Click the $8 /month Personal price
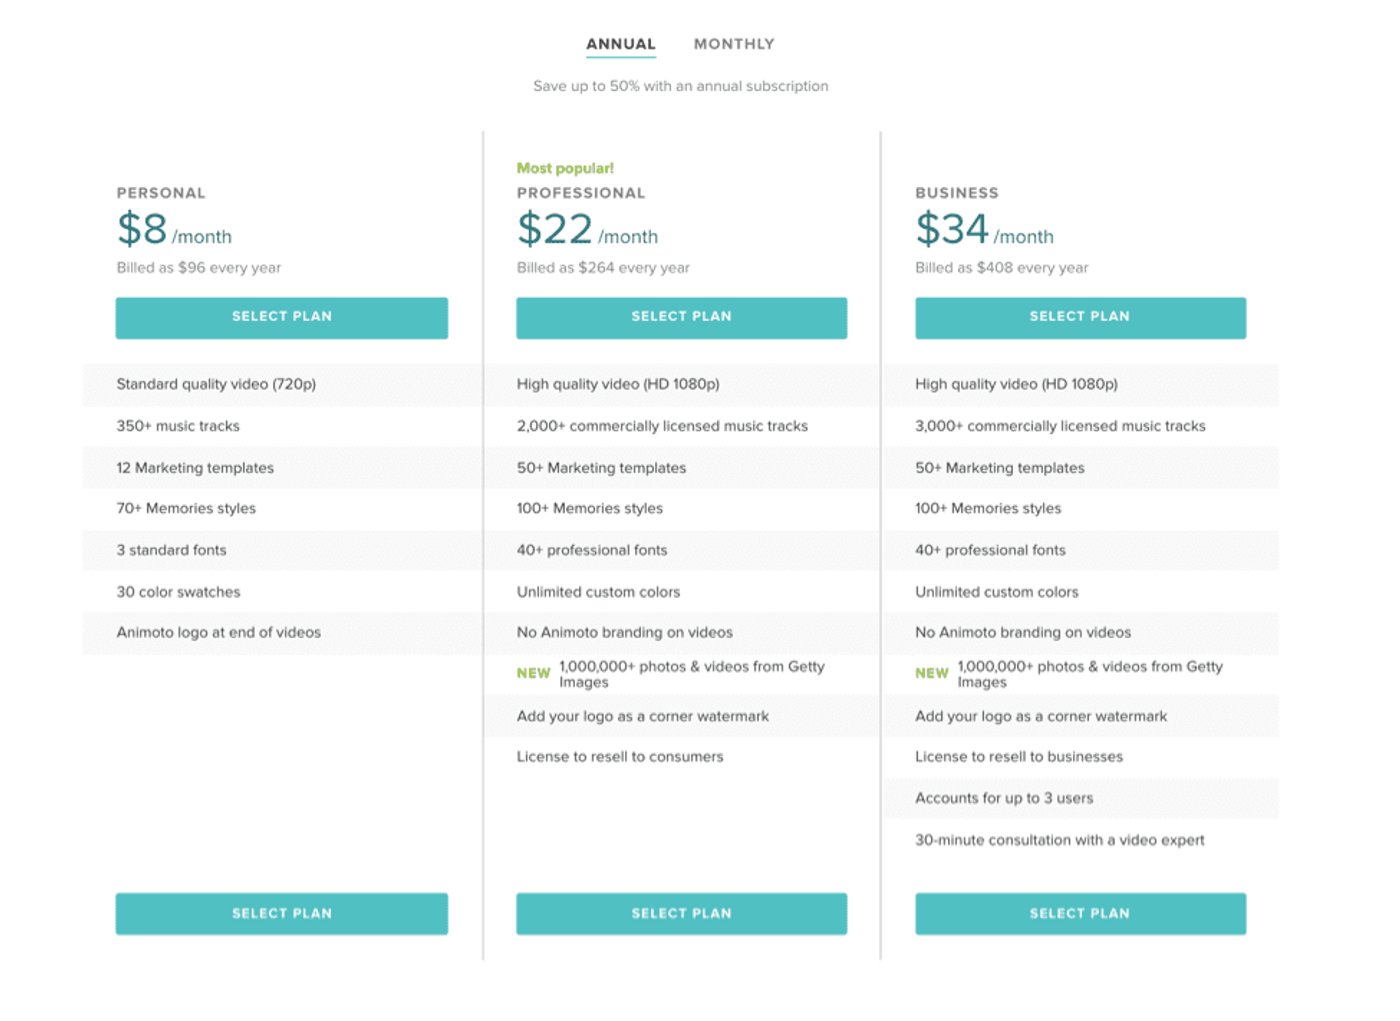The width and height of the screenshot is (1400, 1021). pyautogui.click(x=174, y=230)
